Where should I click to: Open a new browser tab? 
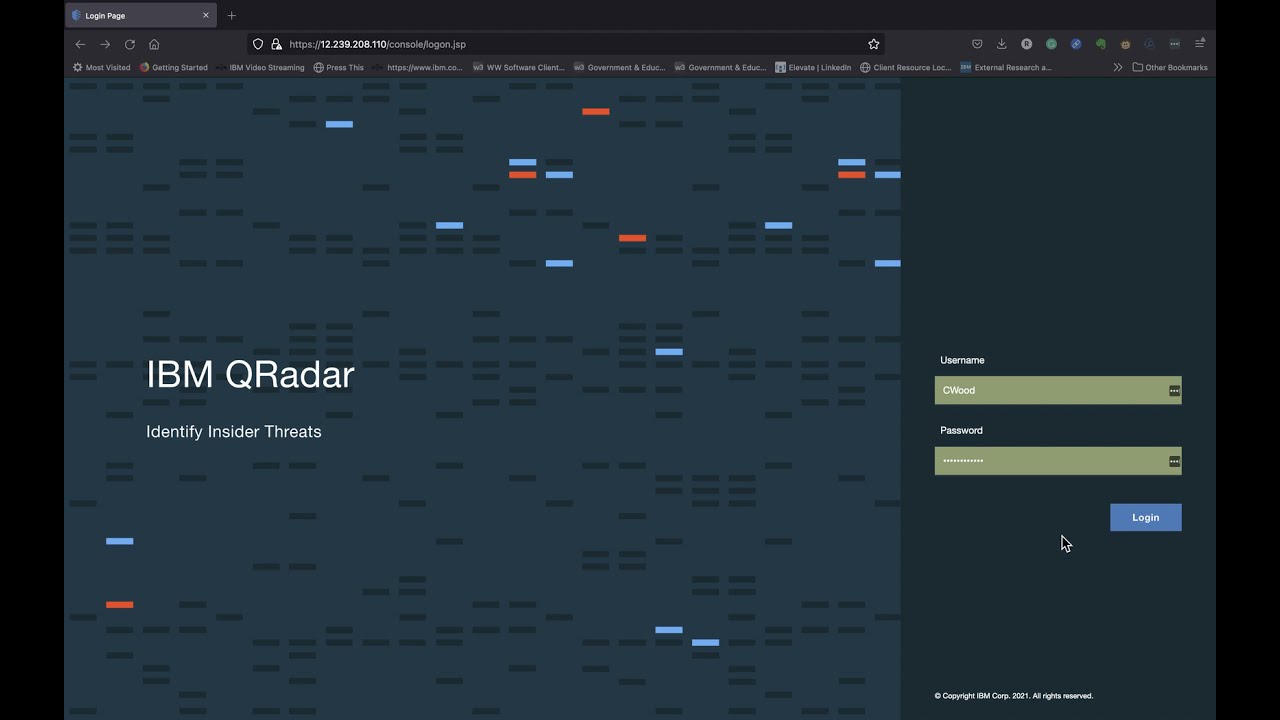pos(232,16)
